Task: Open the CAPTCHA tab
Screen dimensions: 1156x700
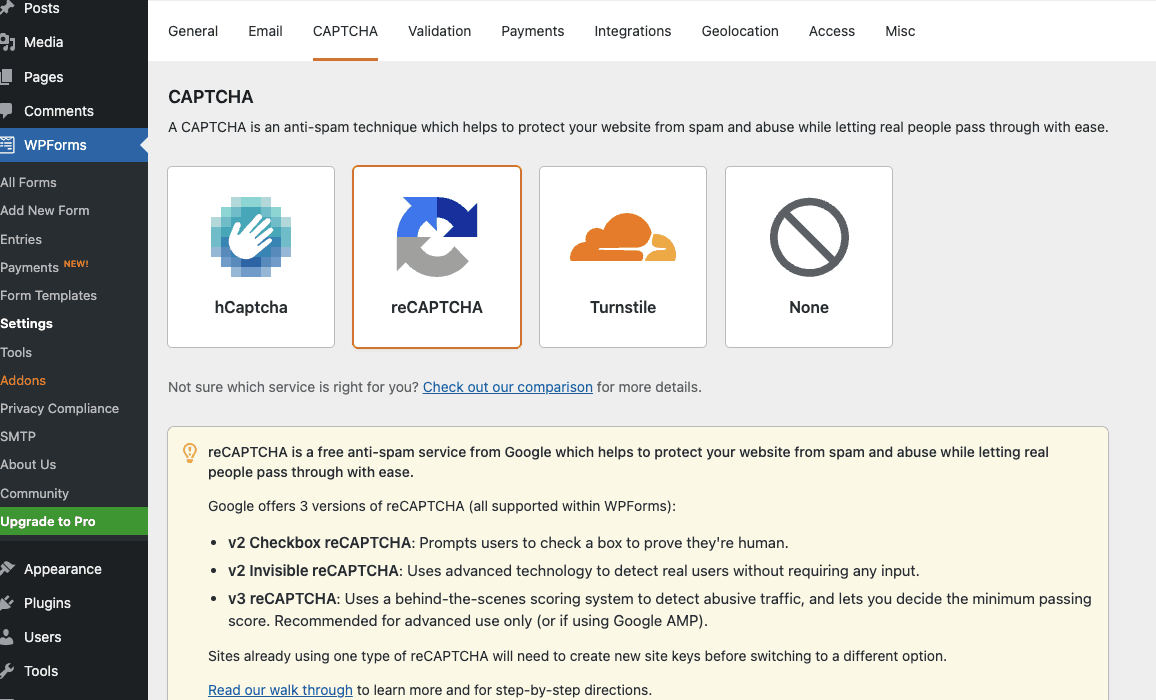Action: tap(345, 31)
